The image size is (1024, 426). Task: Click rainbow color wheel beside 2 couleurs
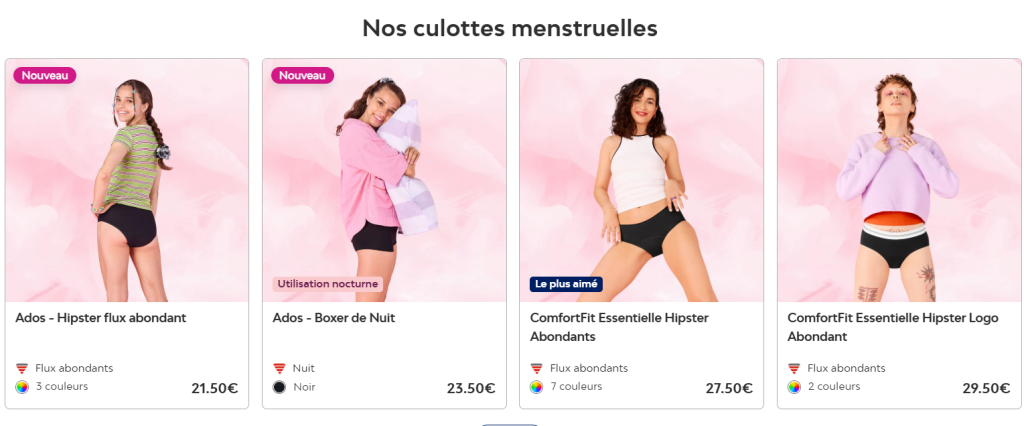[x=794, y=387]
